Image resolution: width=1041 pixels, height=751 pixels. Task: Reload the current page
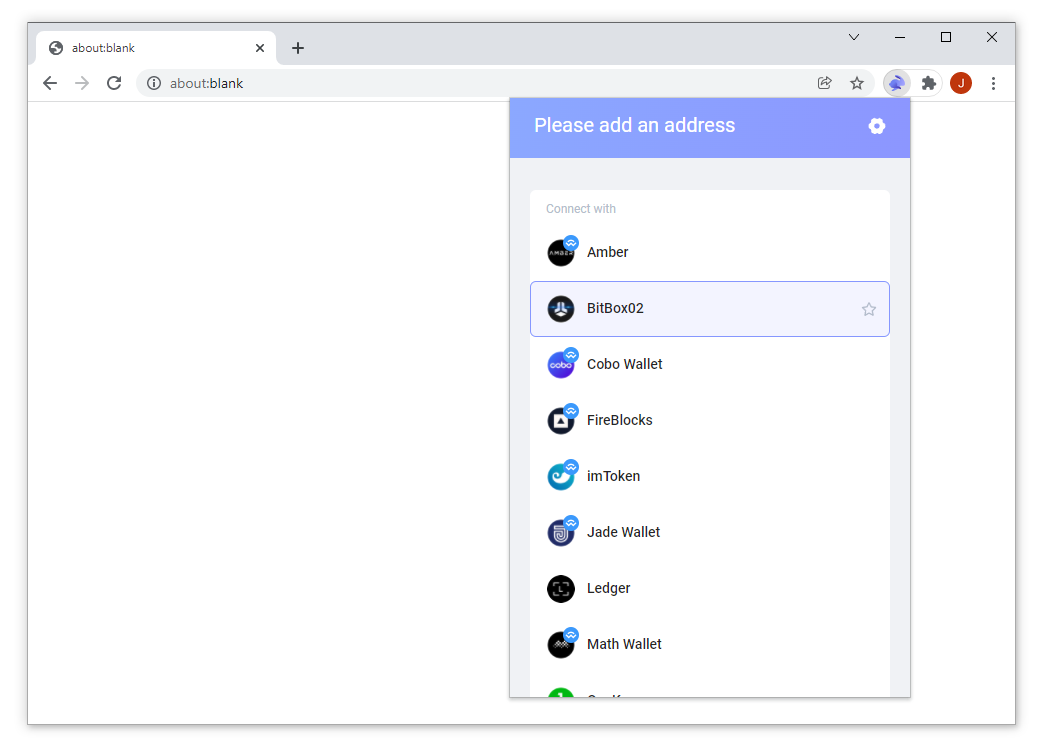tap(114, 84)
